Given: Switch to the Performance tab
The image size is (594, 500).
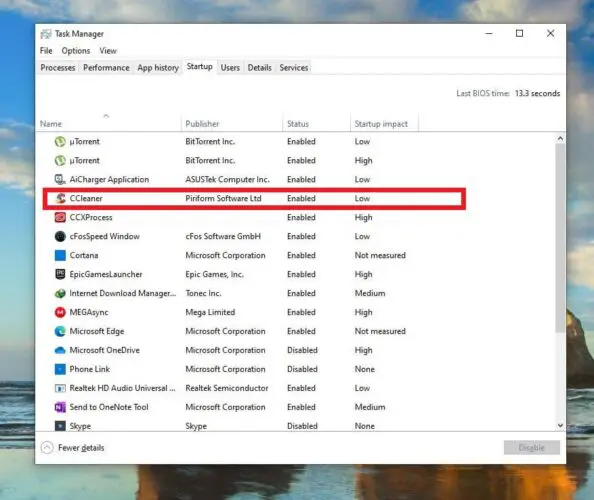Looking at the screenshot, I should click(106, 68).
